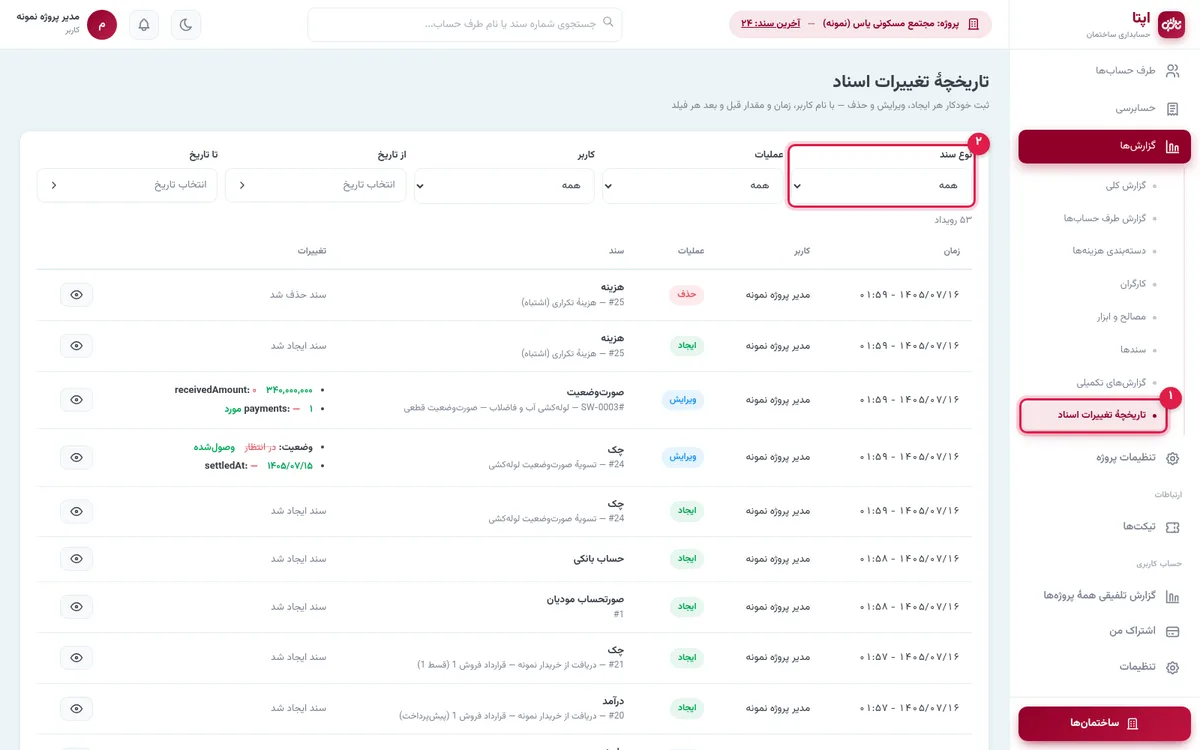View details of ایجاد چک #24 row
The image size is (1200, 750).
[77, 510]
